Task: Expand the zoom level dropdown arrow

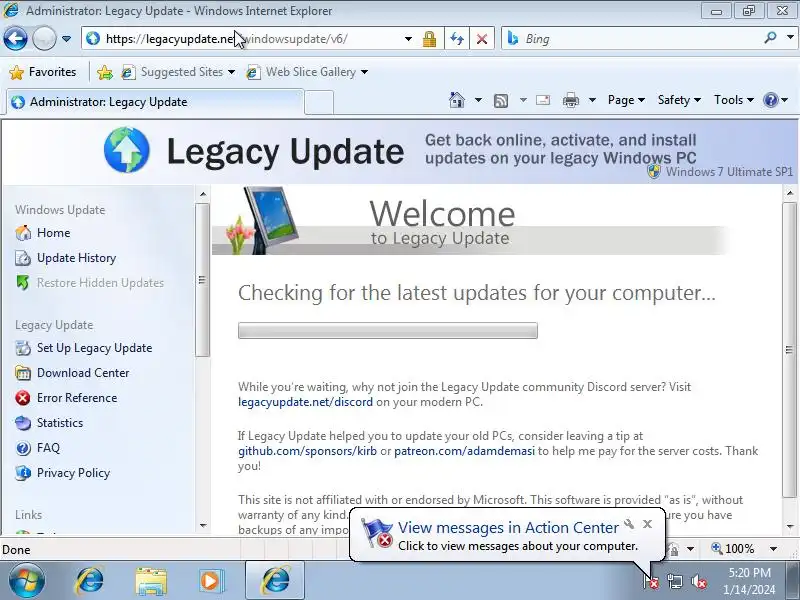Action: 773,549
